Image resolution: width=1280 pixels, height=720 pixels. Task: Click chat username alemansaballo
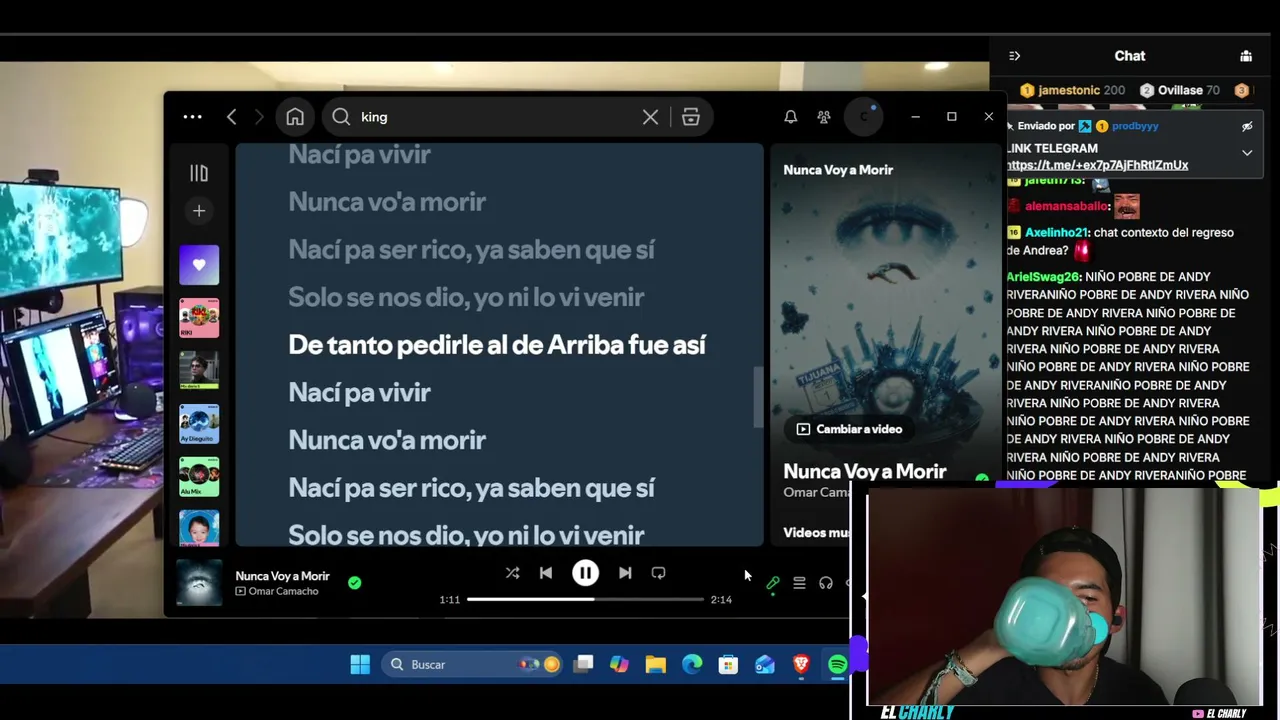1066,206
